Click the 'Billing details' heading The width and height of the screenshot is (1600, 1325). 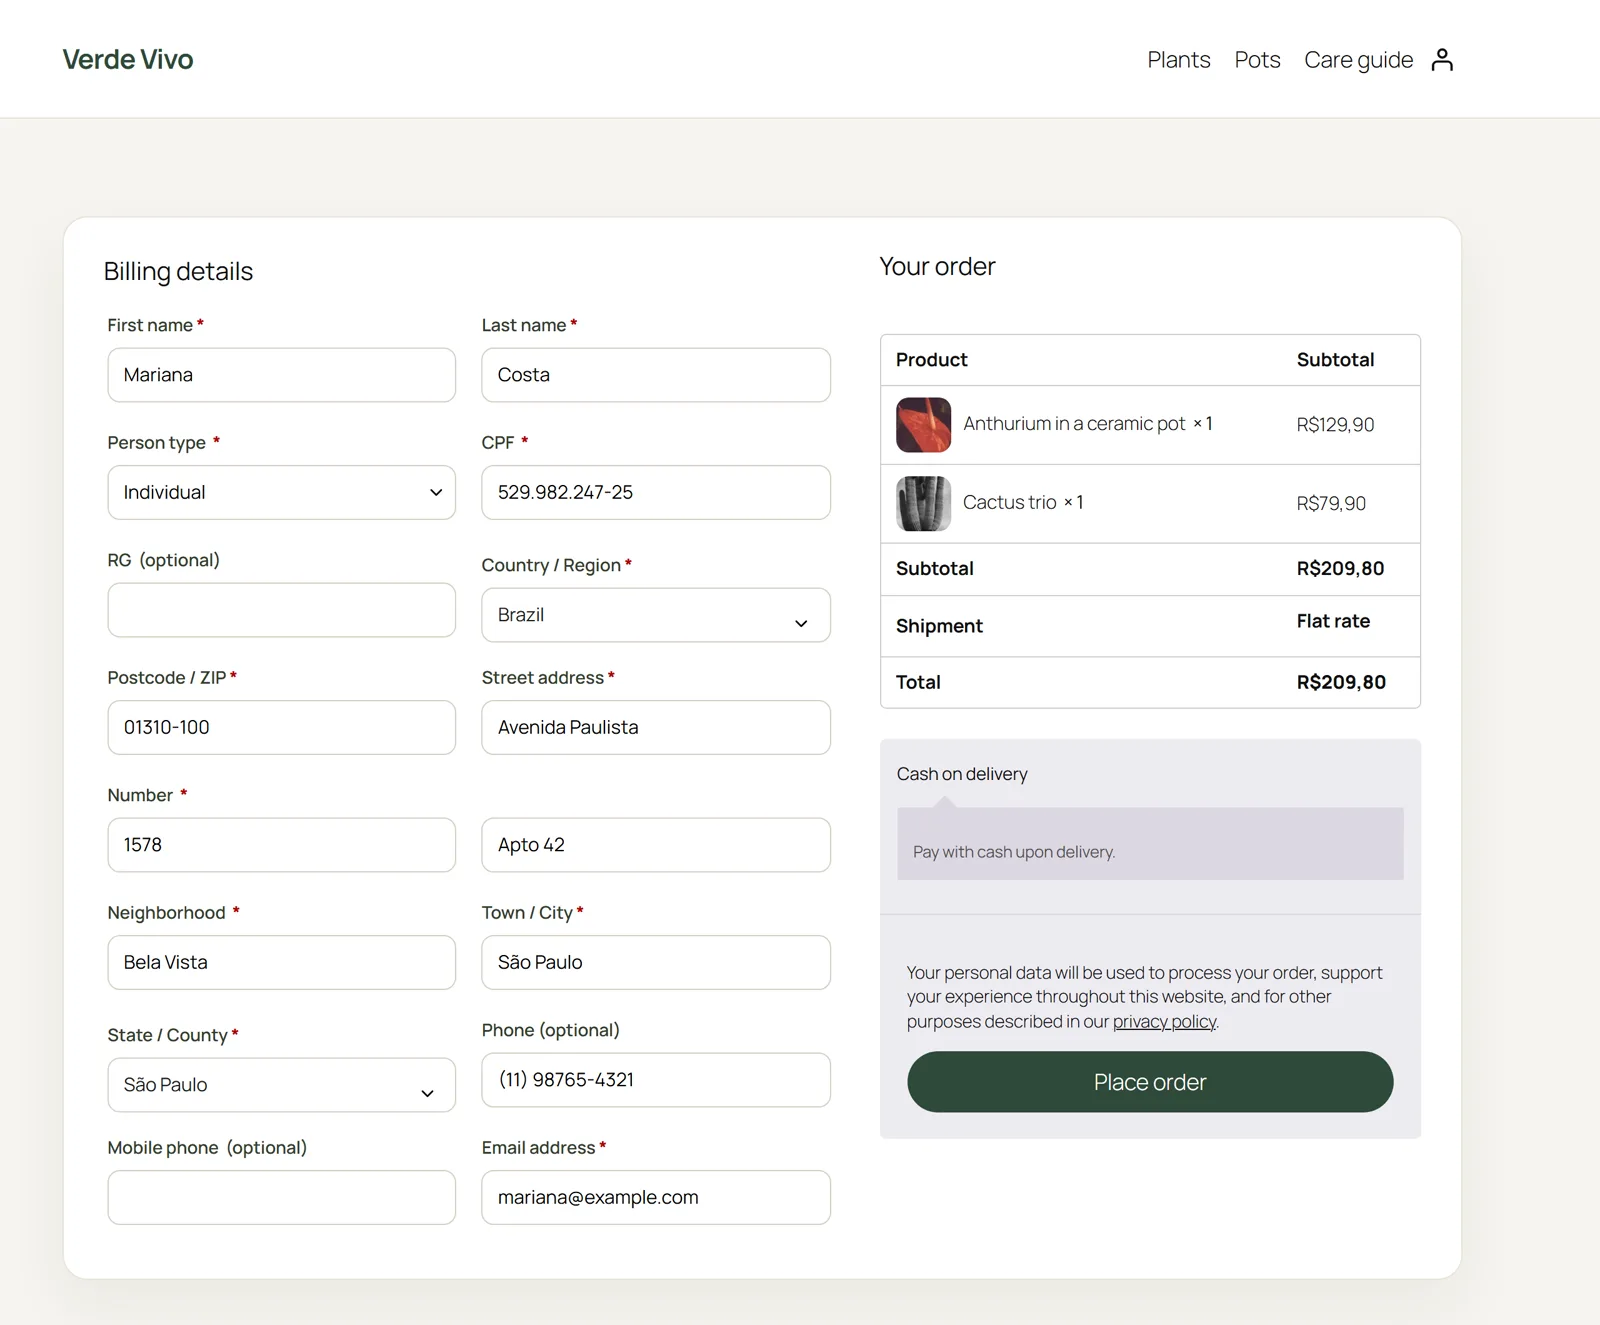pyautogui.click(x=178, y=271)
